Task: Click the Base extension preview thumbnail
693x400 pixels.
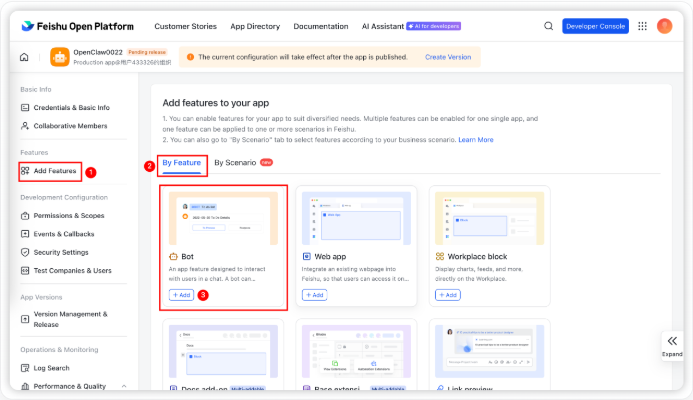Action: click(357, 351)
